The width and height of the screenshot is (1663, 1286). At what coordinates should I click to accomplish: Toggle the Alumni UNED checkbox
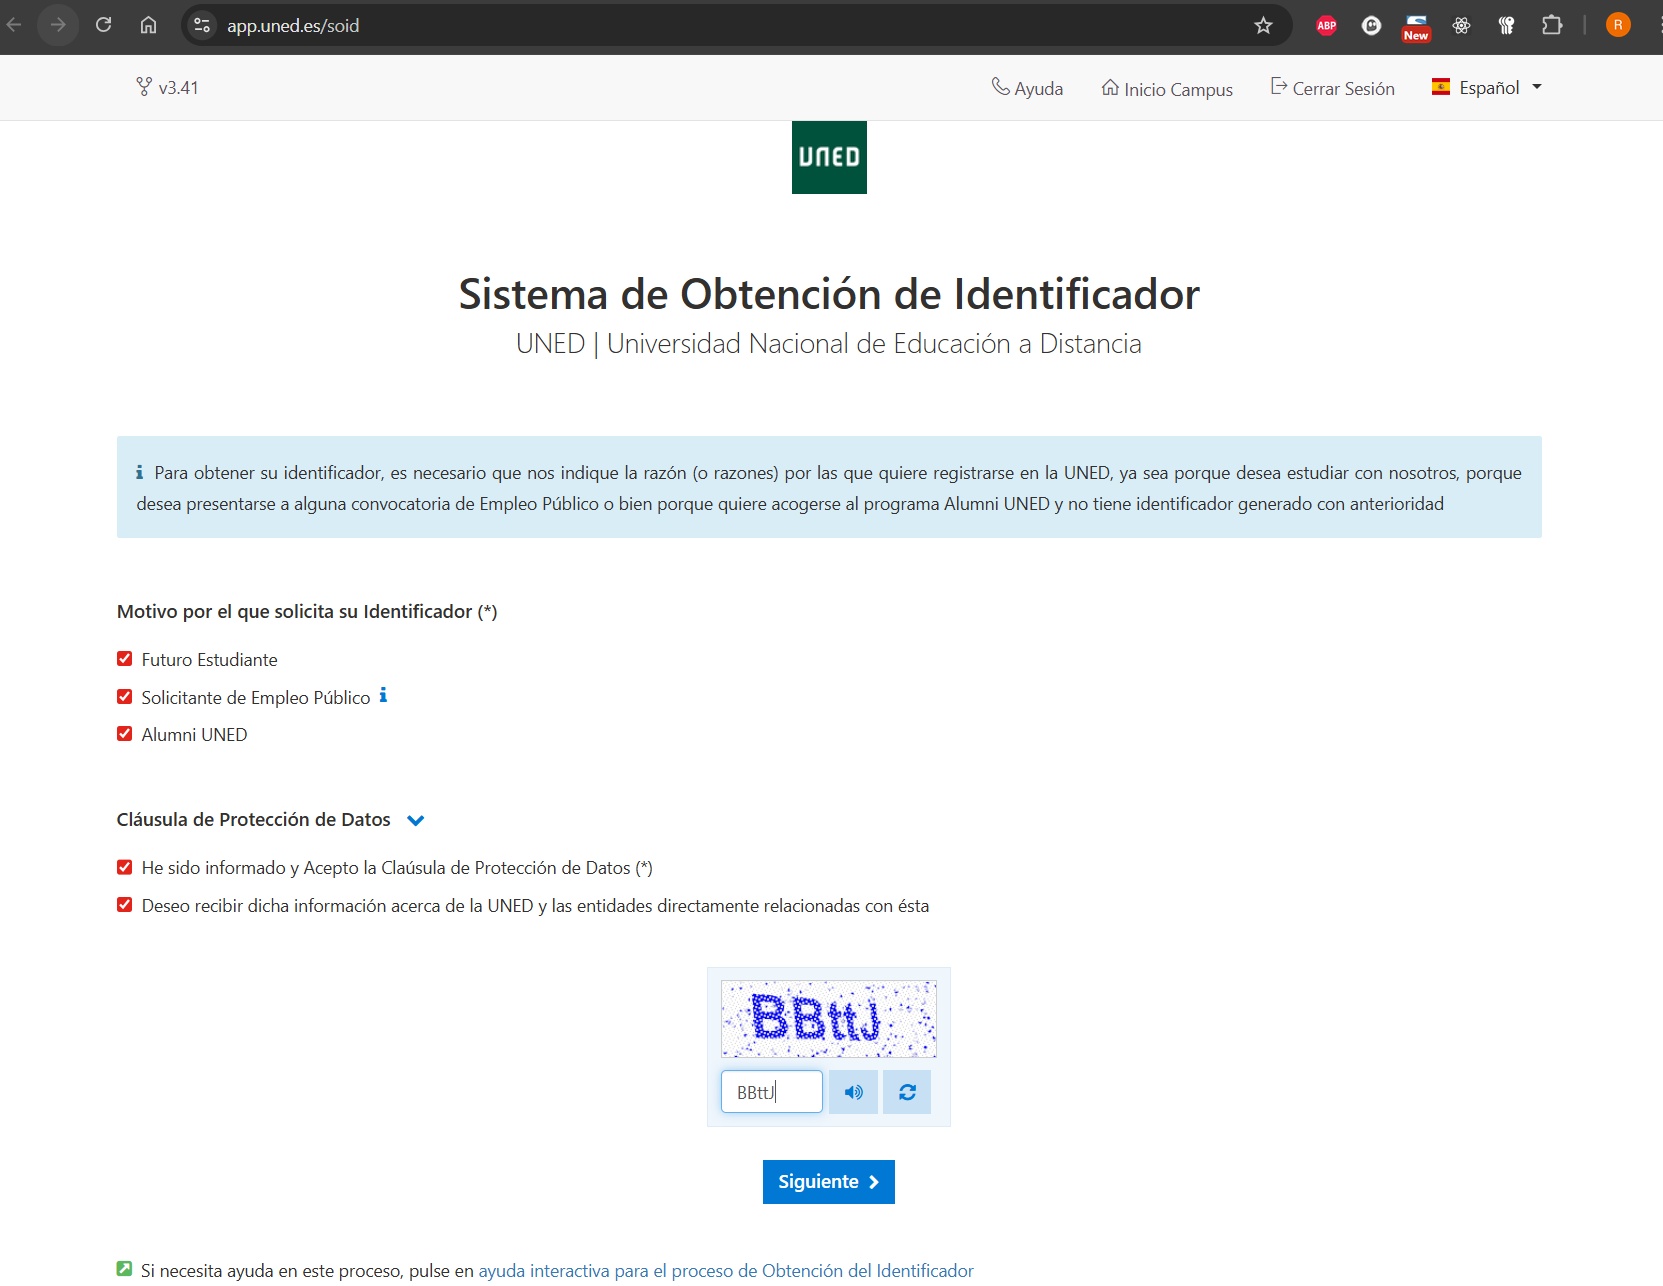pos(125,734)
